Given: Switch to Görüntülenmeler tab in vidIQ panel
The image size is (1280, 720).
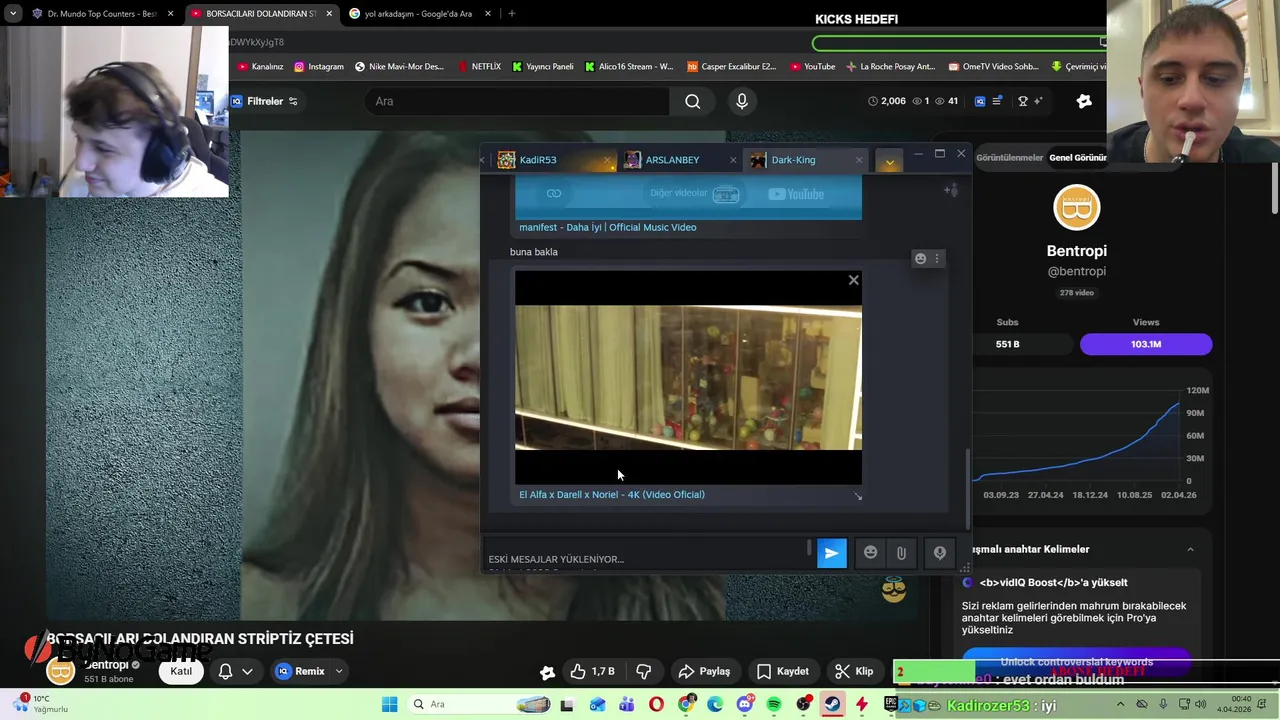Looking at the screenshot, I should (1009, 158).
